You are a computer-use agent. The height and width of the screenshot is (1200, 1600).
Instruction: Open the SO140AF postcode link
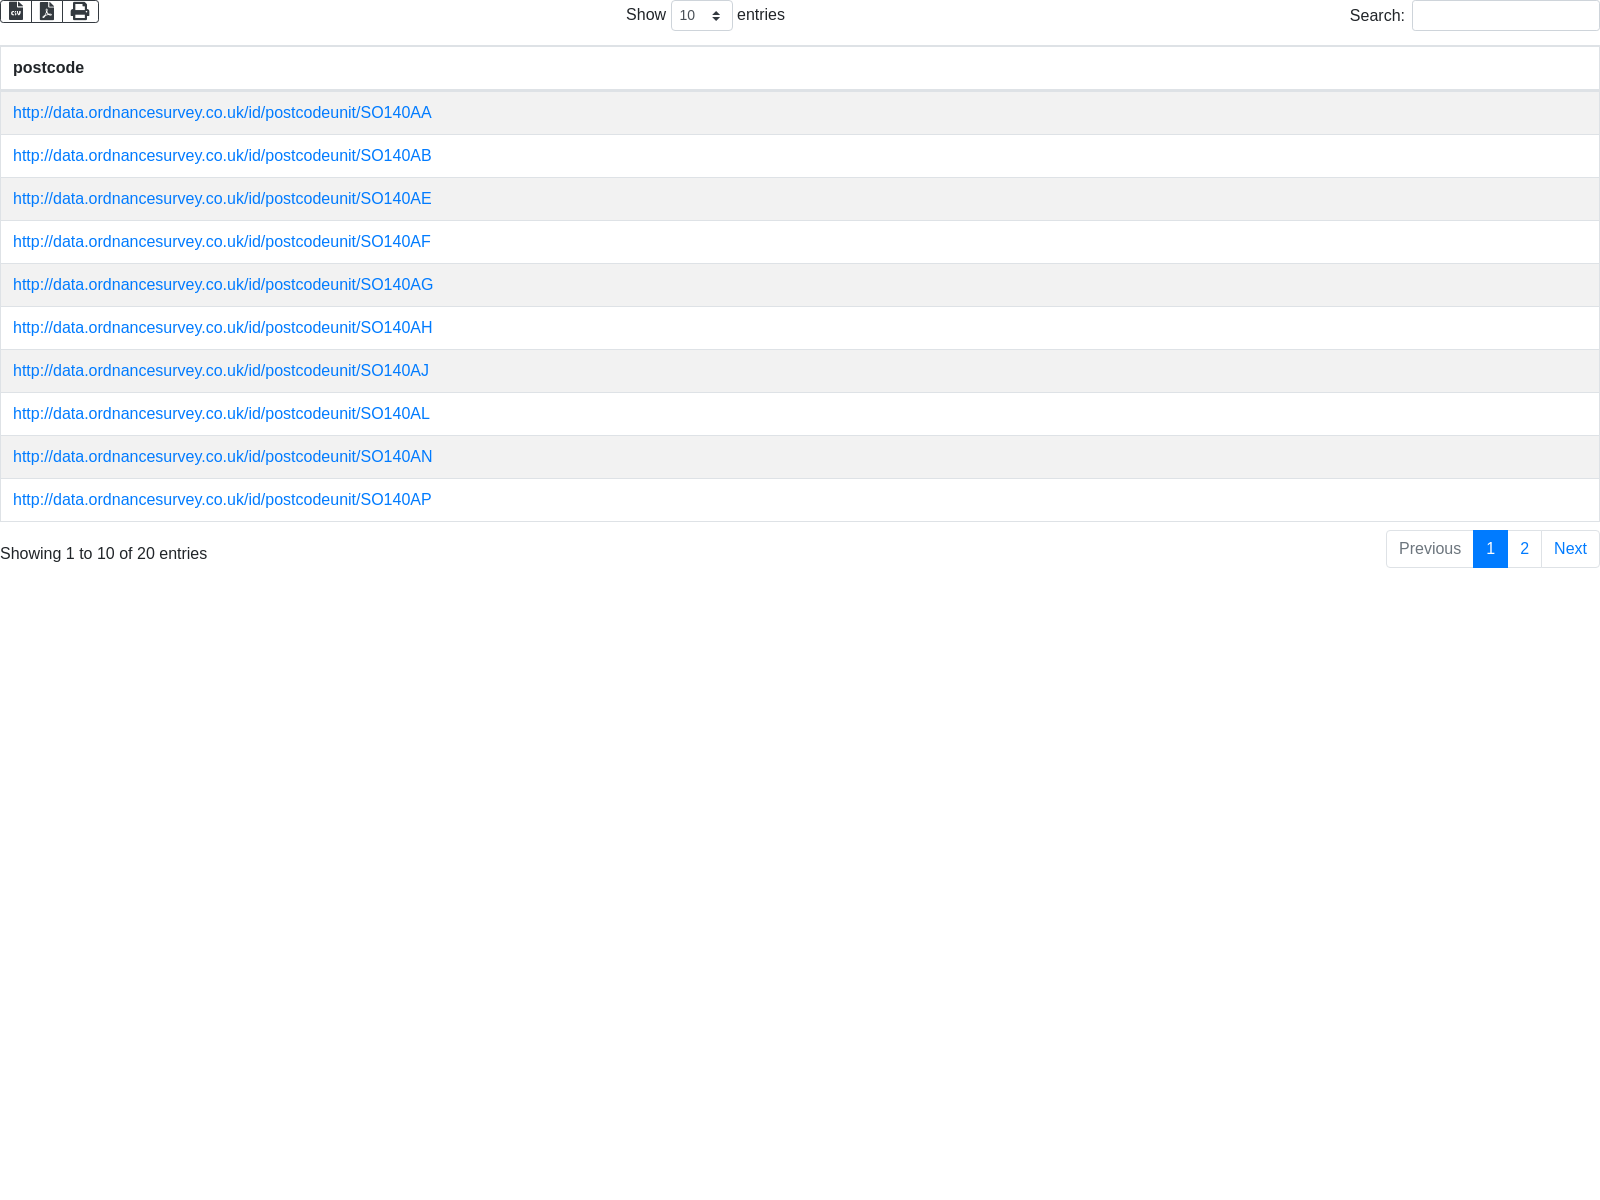click(222, 242)
